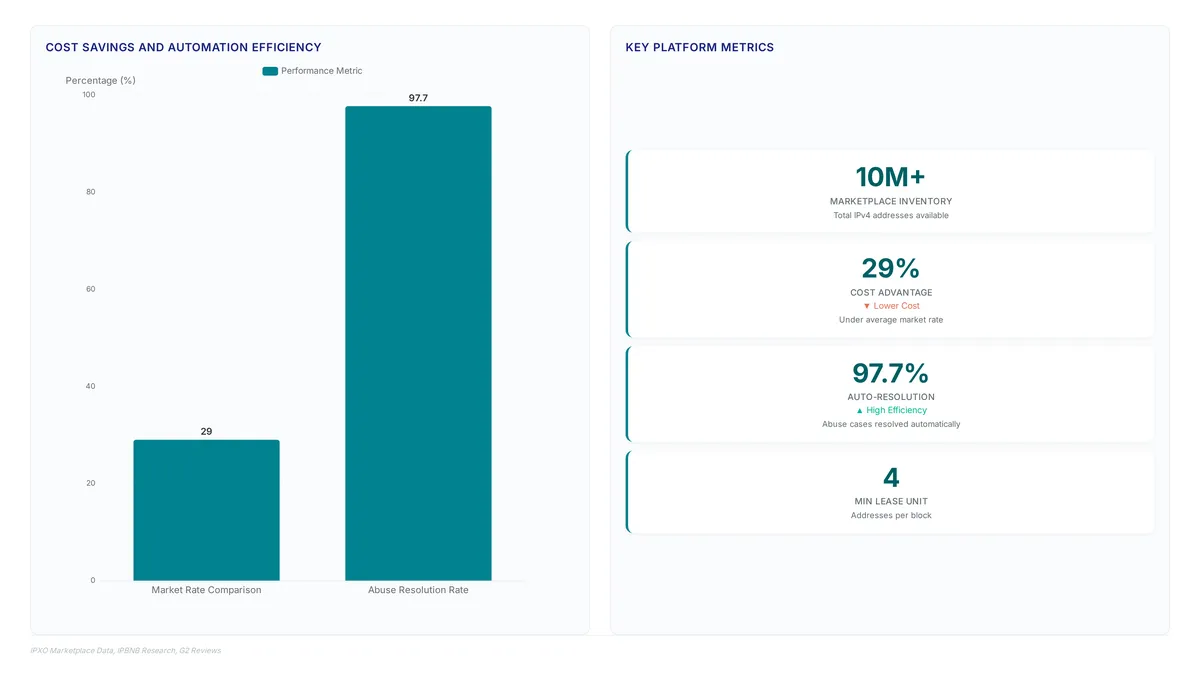Click the Abuse Resolution Rate axis label
Image resolution: width=1200 pixels, height=675 pixels.
click(418, 590)
